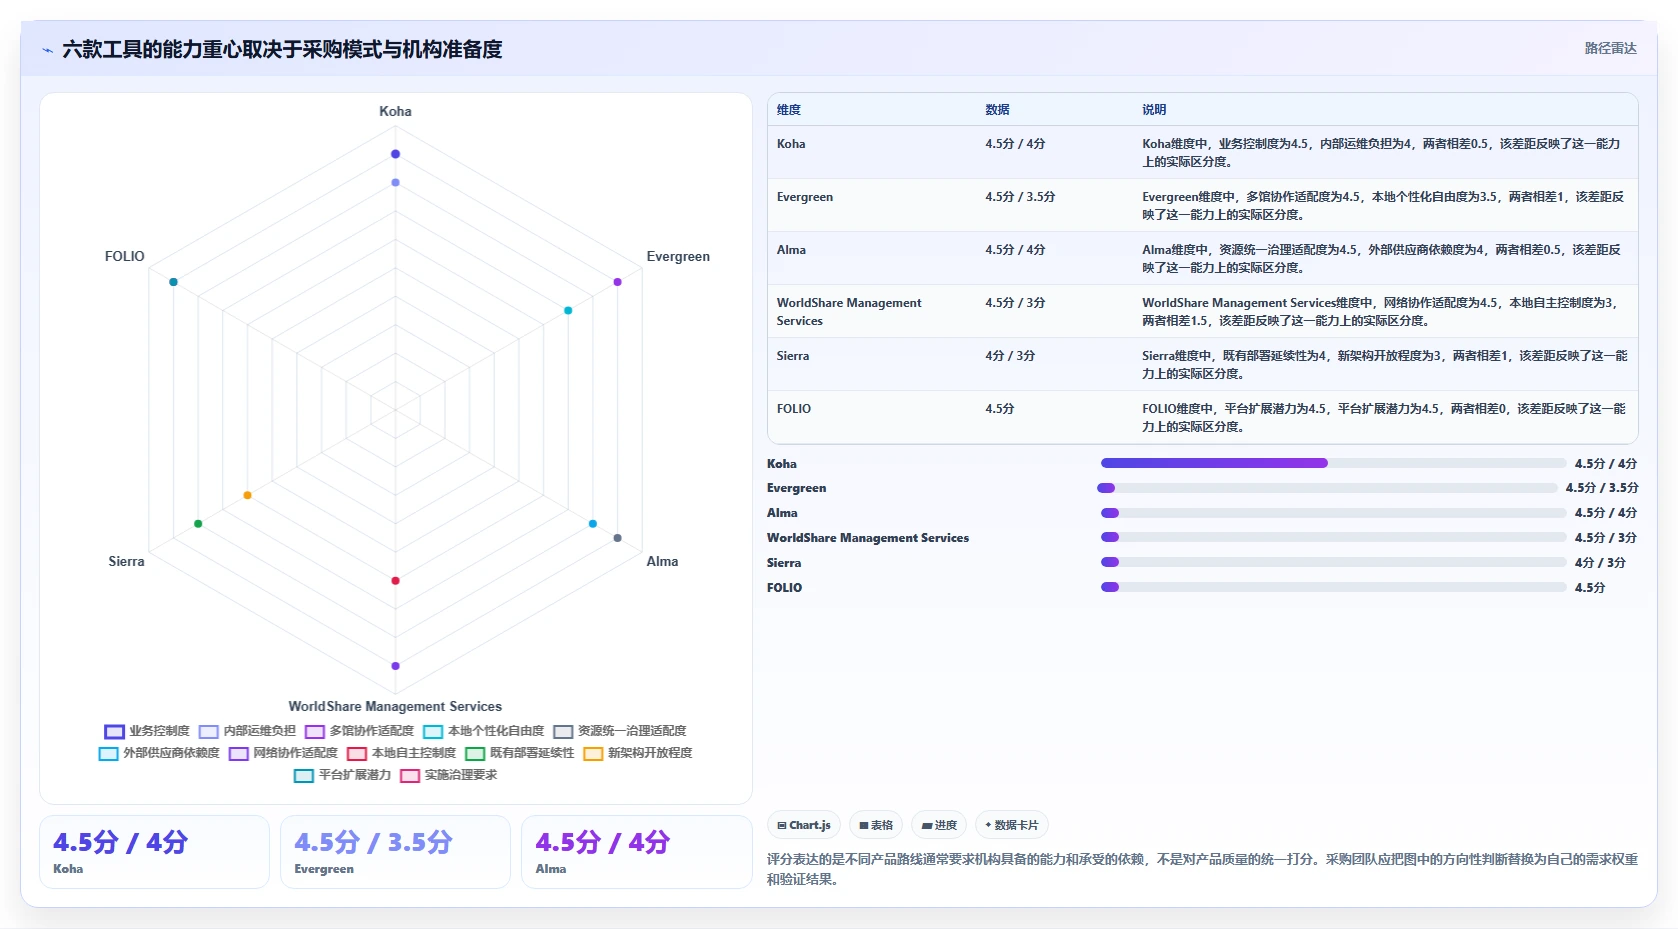Screen dimensions: 1678x929
Task: Click the red WorldShare radar data point
Action: (x=395, y=581)
